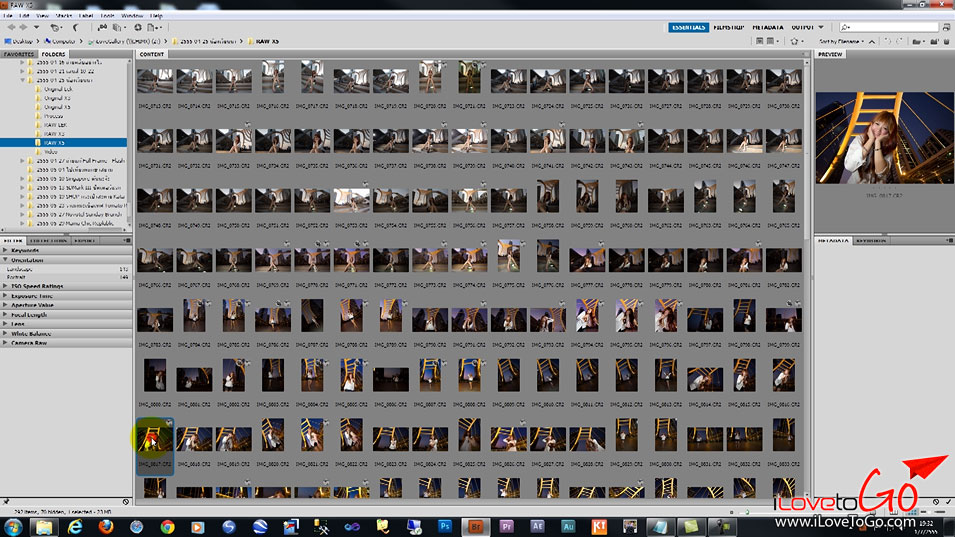Go forward using the Forward arrow

(23, 27)
